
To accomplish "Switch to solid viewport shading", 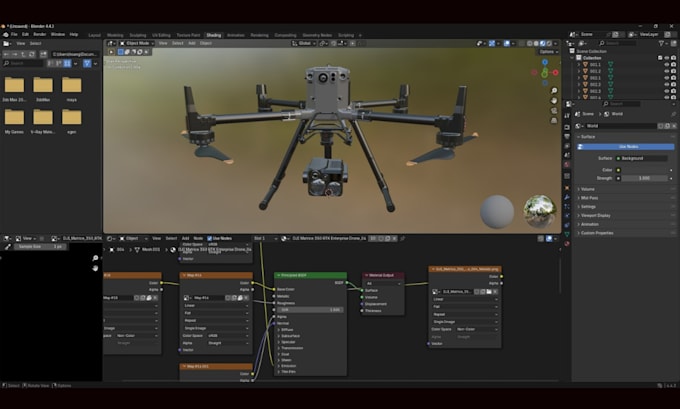I will coord(536,43).
